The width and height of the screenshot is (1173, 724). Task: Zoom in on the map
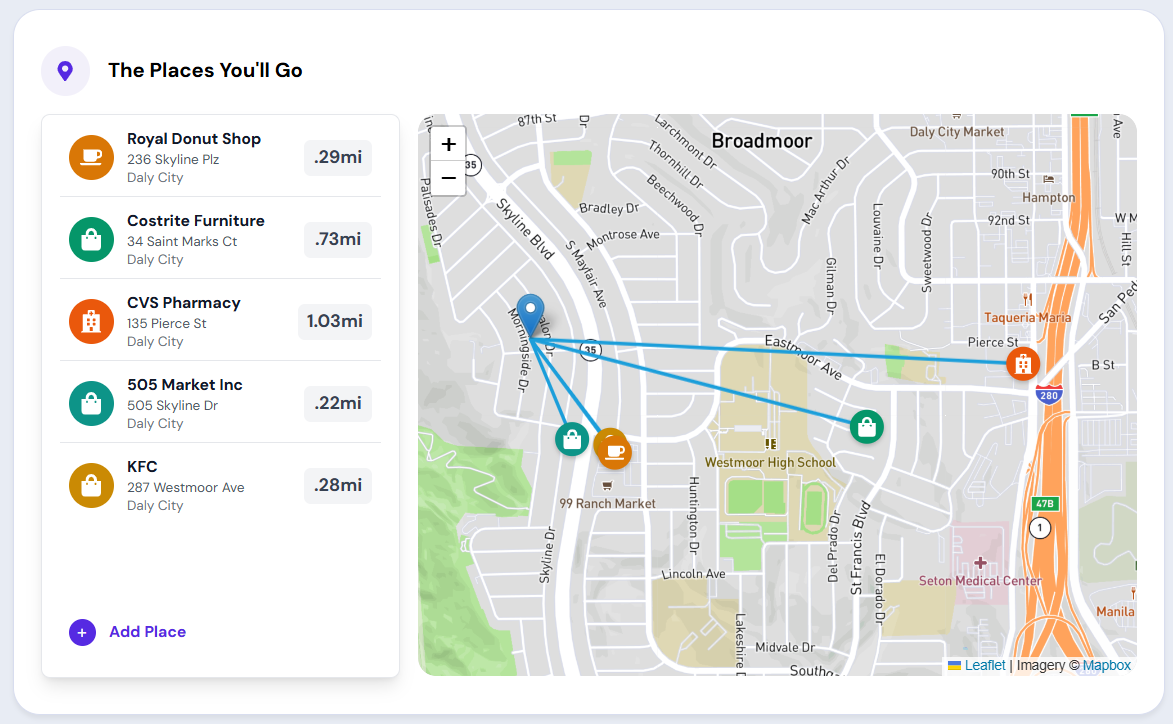click(448, 144)
